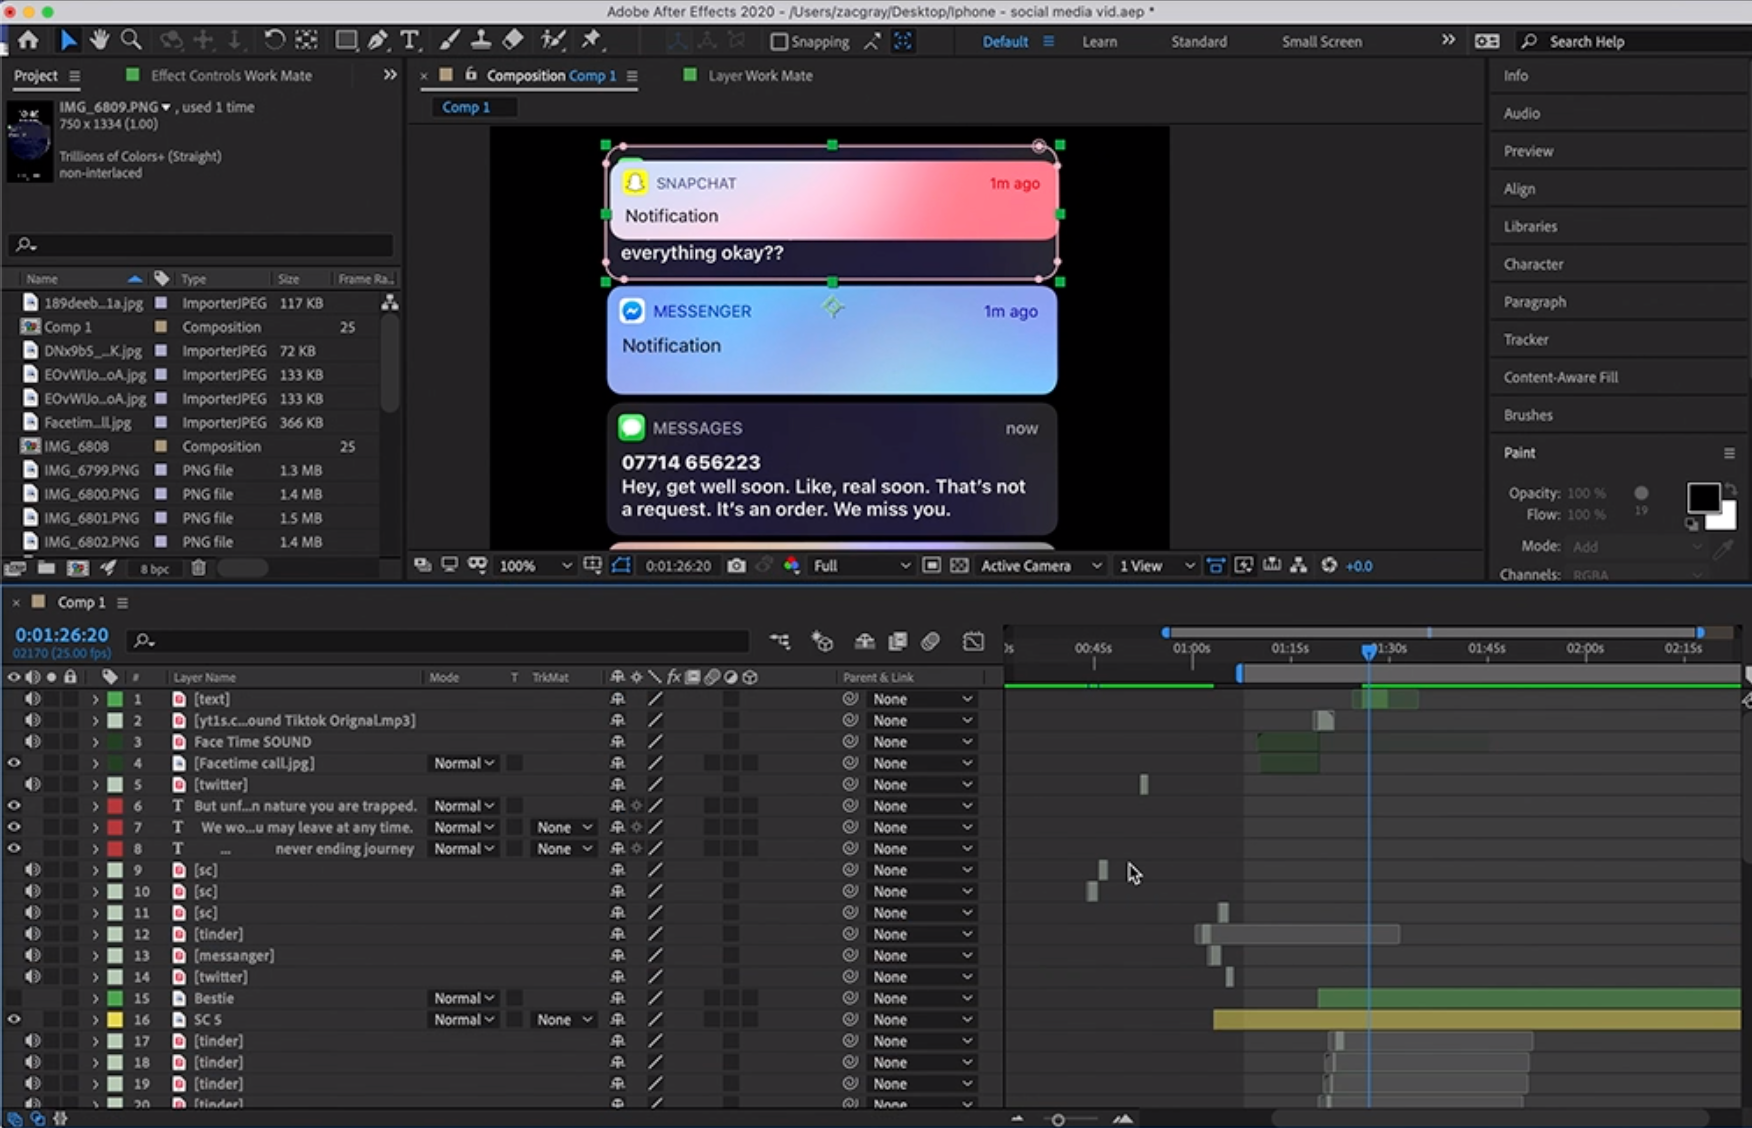The width and height of the screenshot is (1752, 1128).
Task: Select the Horizontal Type tool
Action: click(x=409, y=40)
